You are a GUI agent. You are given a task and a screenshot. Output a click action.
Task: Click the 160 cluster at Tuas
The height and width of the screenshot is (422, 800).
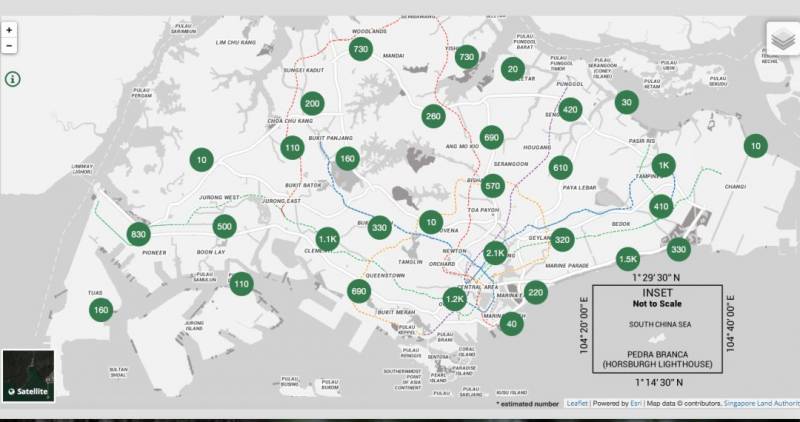click(100, 310)
